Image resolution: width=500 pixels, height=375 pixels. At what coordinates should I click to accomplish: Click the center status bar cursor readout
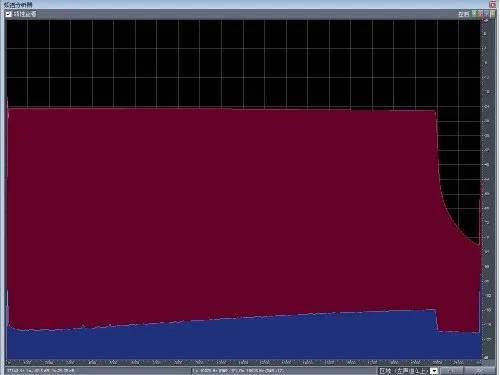238,371
